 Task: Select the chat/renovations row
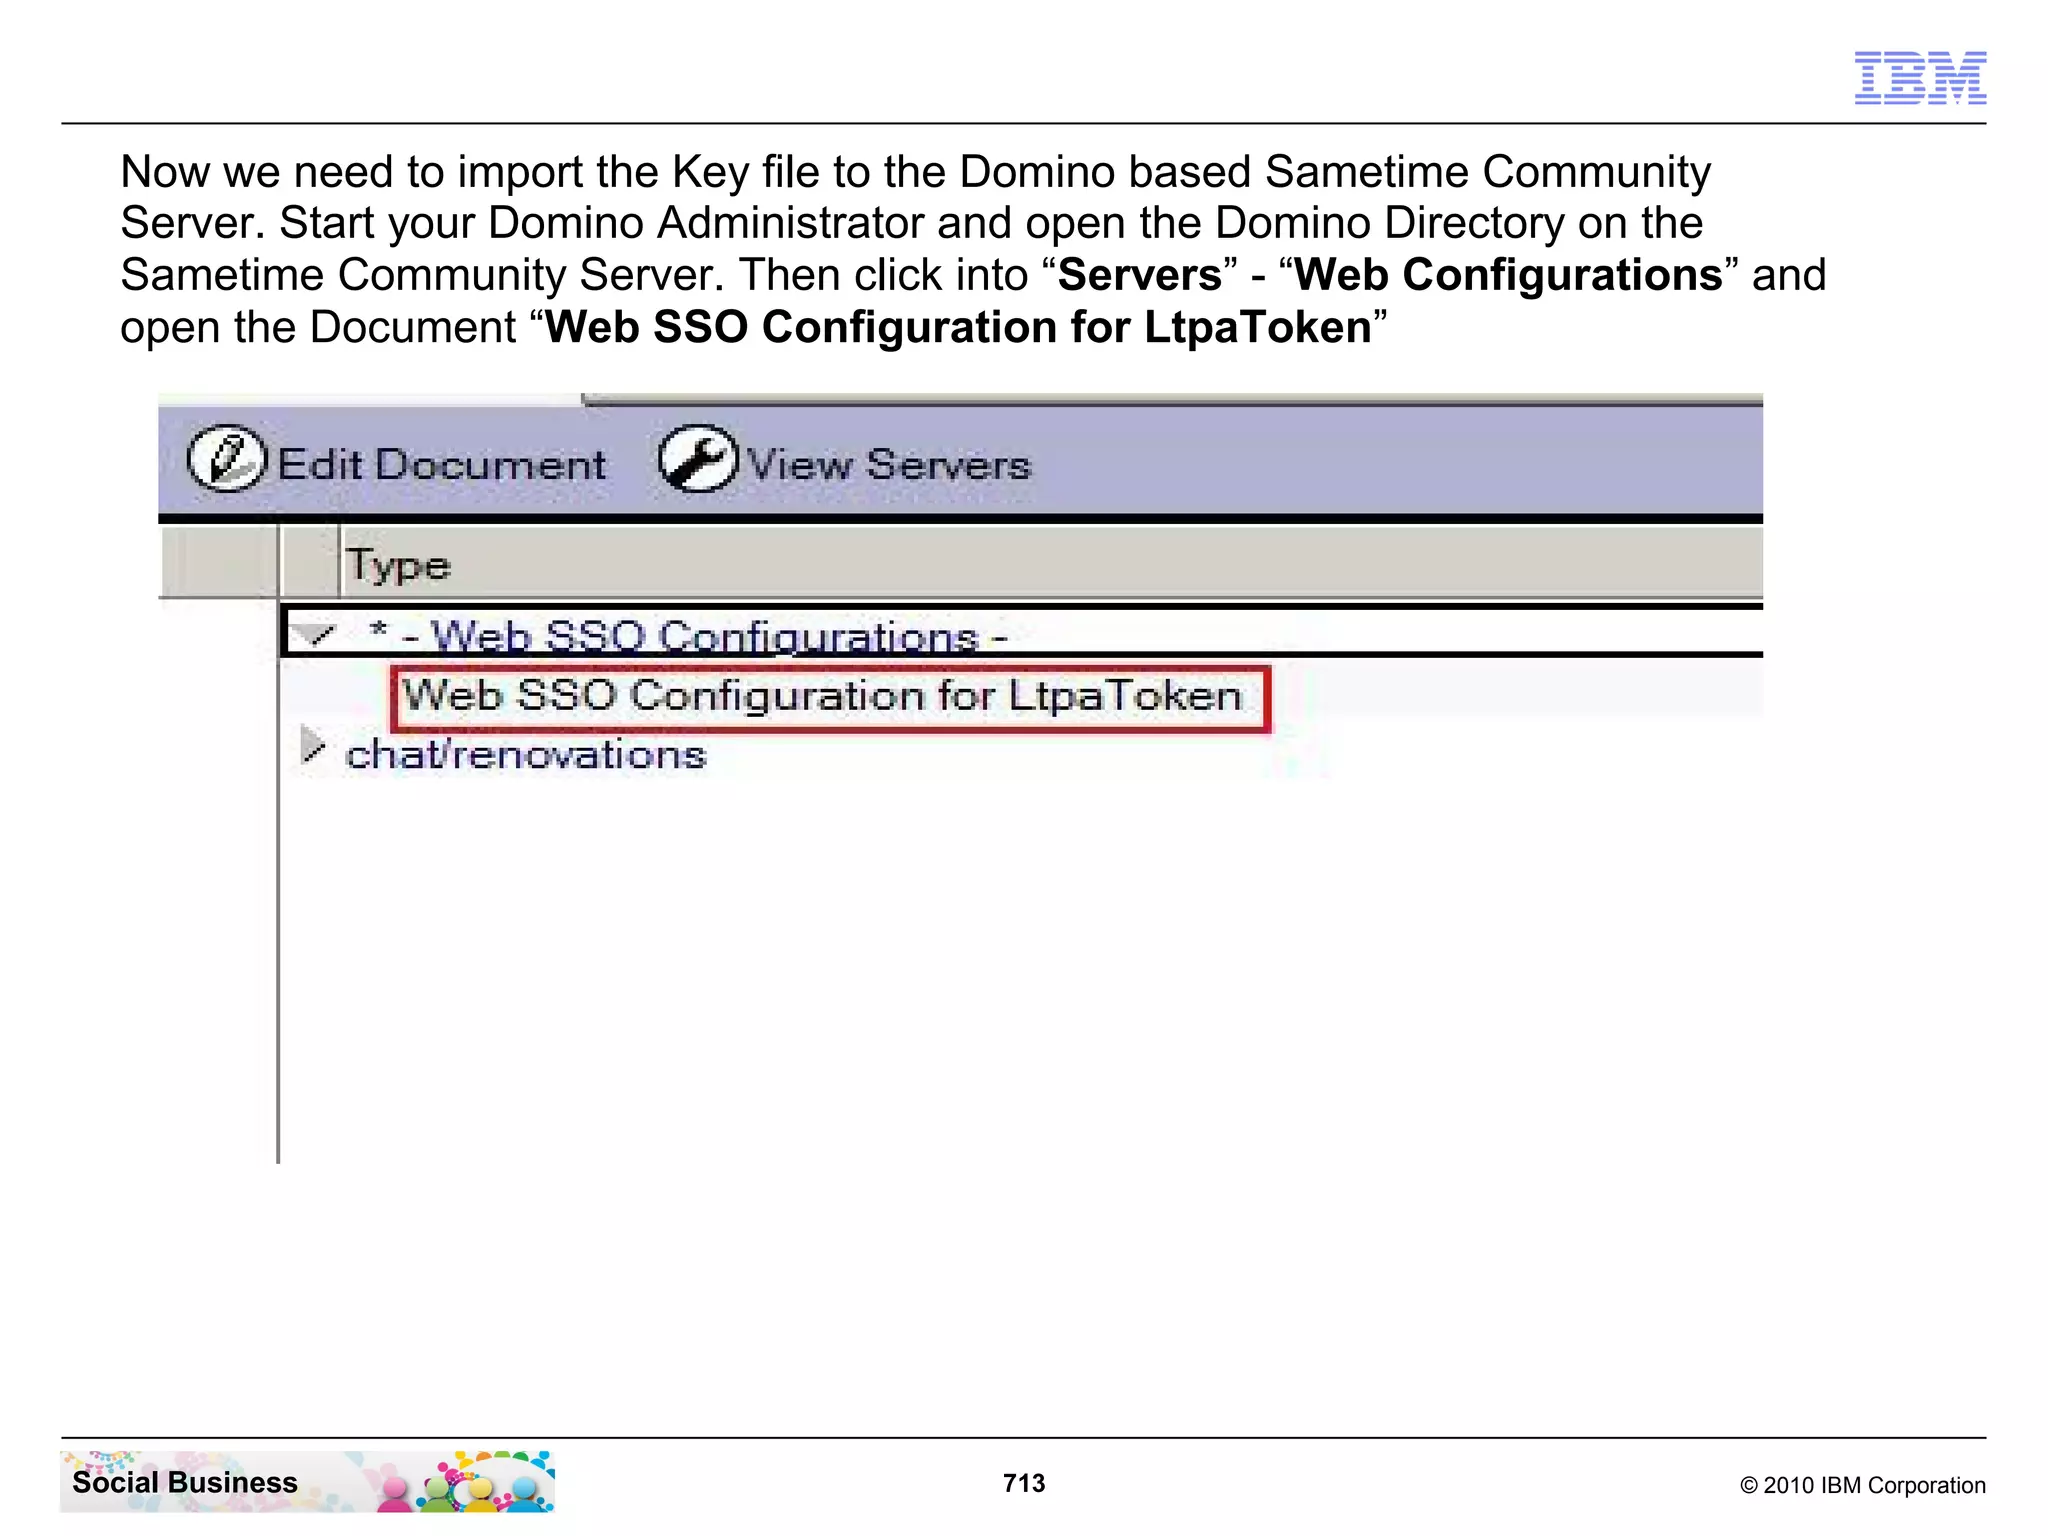[526, 755]
